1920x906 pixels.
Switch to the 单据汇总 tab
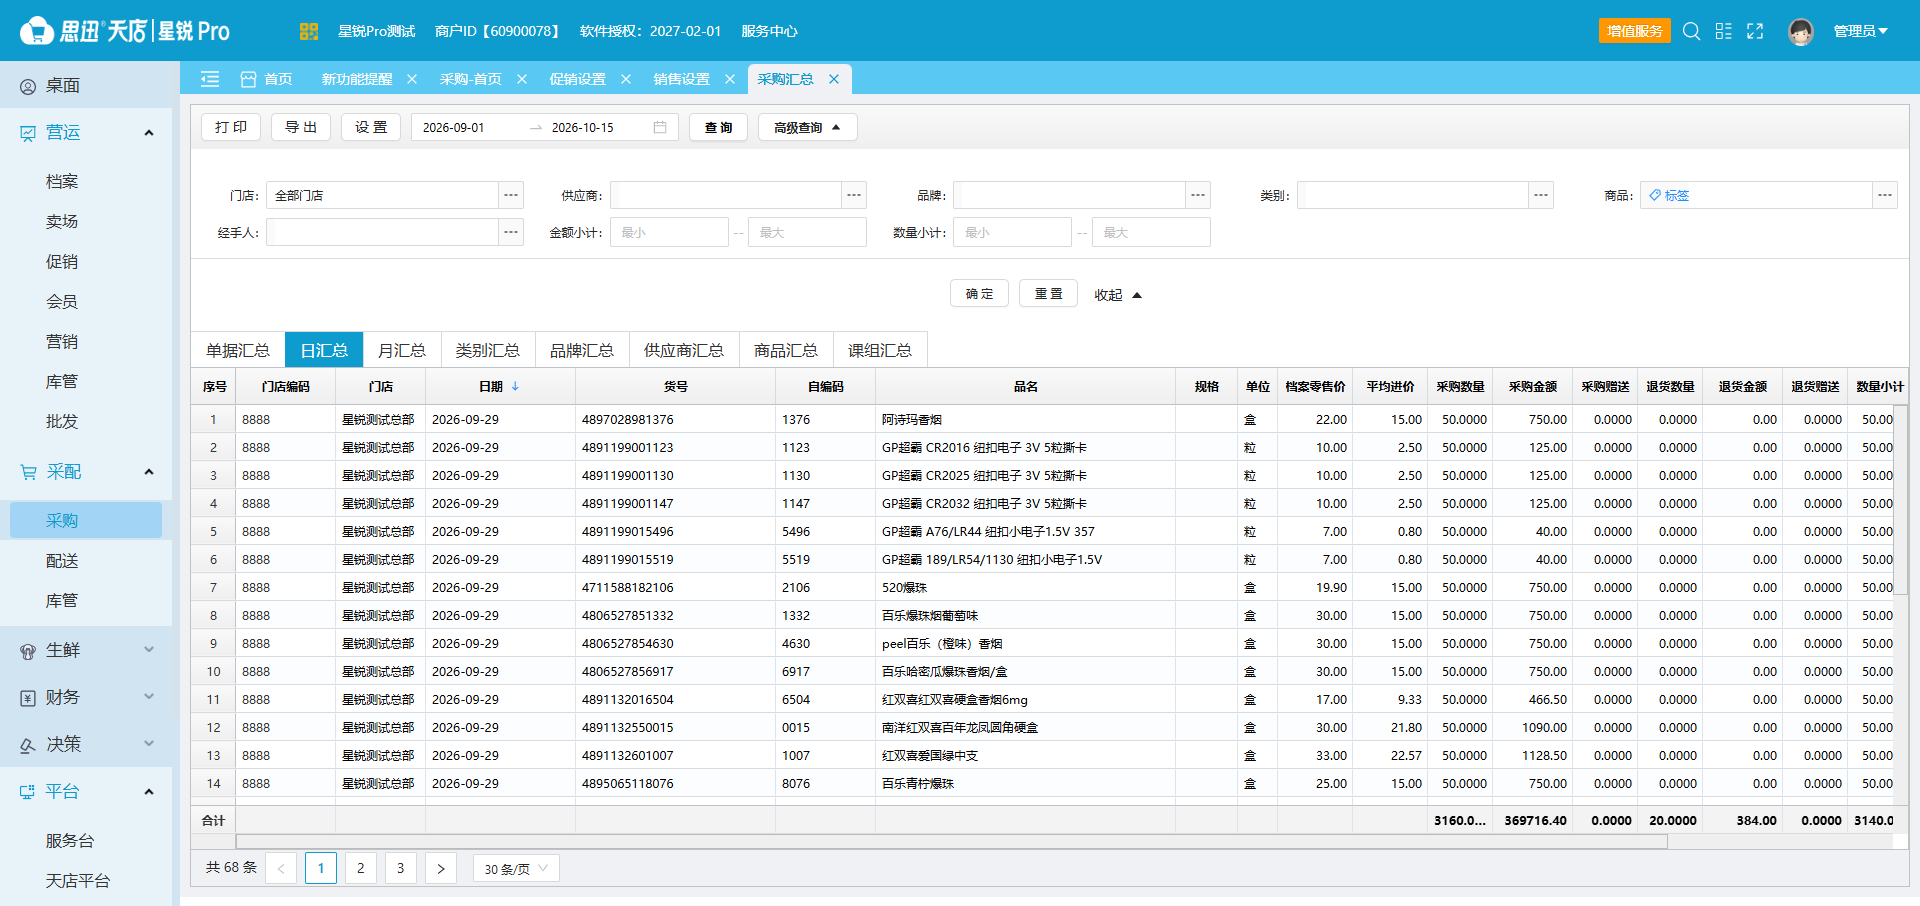point(238,350)
